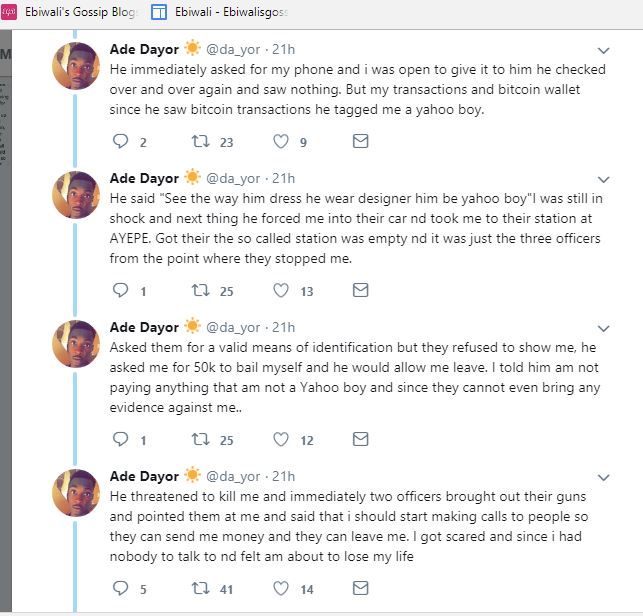Send the threatened-to-kill tweet via message
Image resolution: width=643 pixels, height=616 pixels.
click(x=361, y=588)
